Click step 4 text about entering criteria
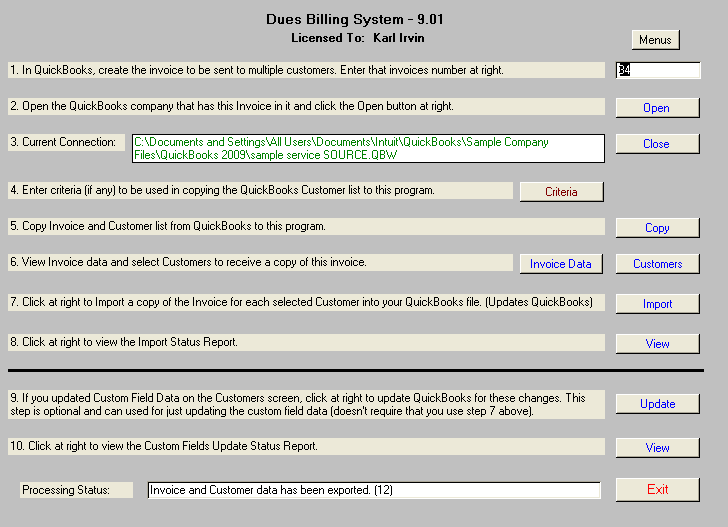The image size is (728, 527). click(x=260, y=190)
